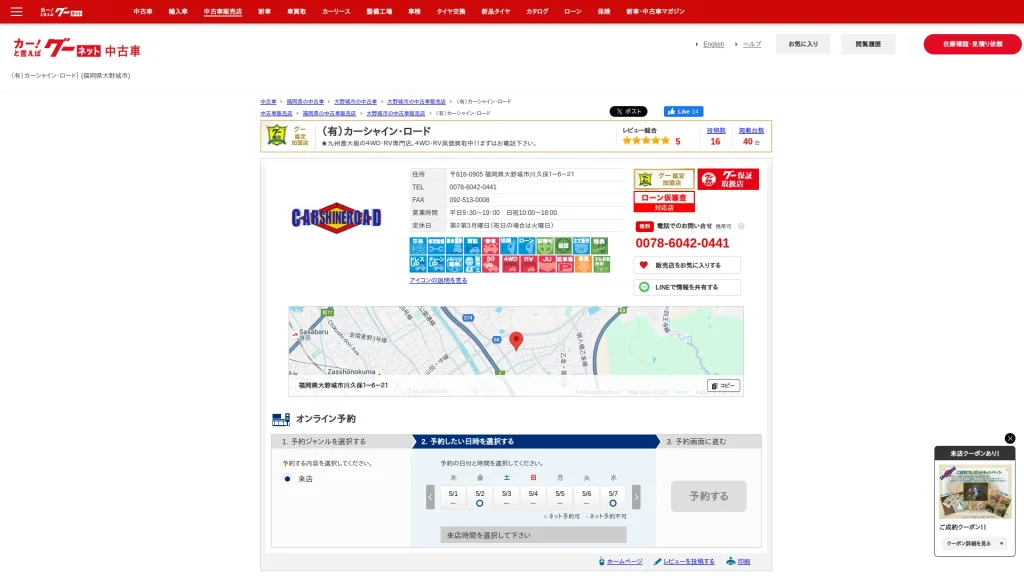Click the お気に入り button
Image resolution: width=1024 pixels, height=576 pixels.
803,44
